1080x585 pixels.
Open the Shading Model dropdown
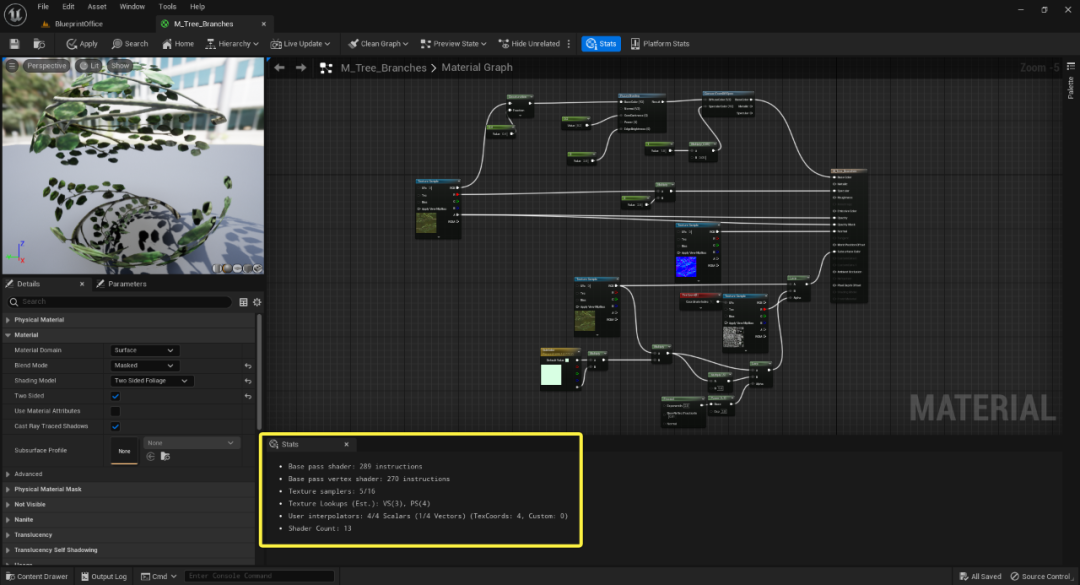(x=152, y=380)
